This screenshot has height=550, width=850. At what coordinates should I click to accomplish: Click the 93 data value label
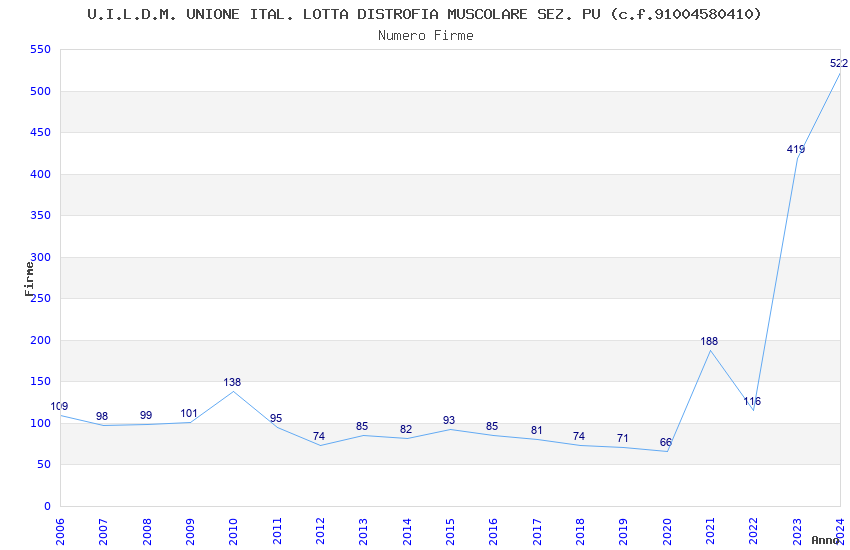(448, 420)
